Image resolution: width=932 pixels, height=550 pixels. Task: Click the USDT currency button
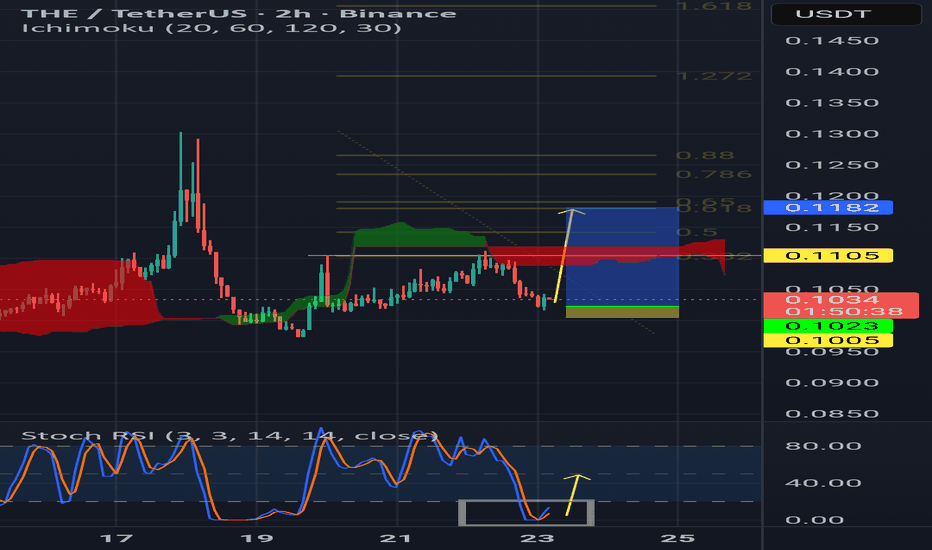click(x=846, y=14)
